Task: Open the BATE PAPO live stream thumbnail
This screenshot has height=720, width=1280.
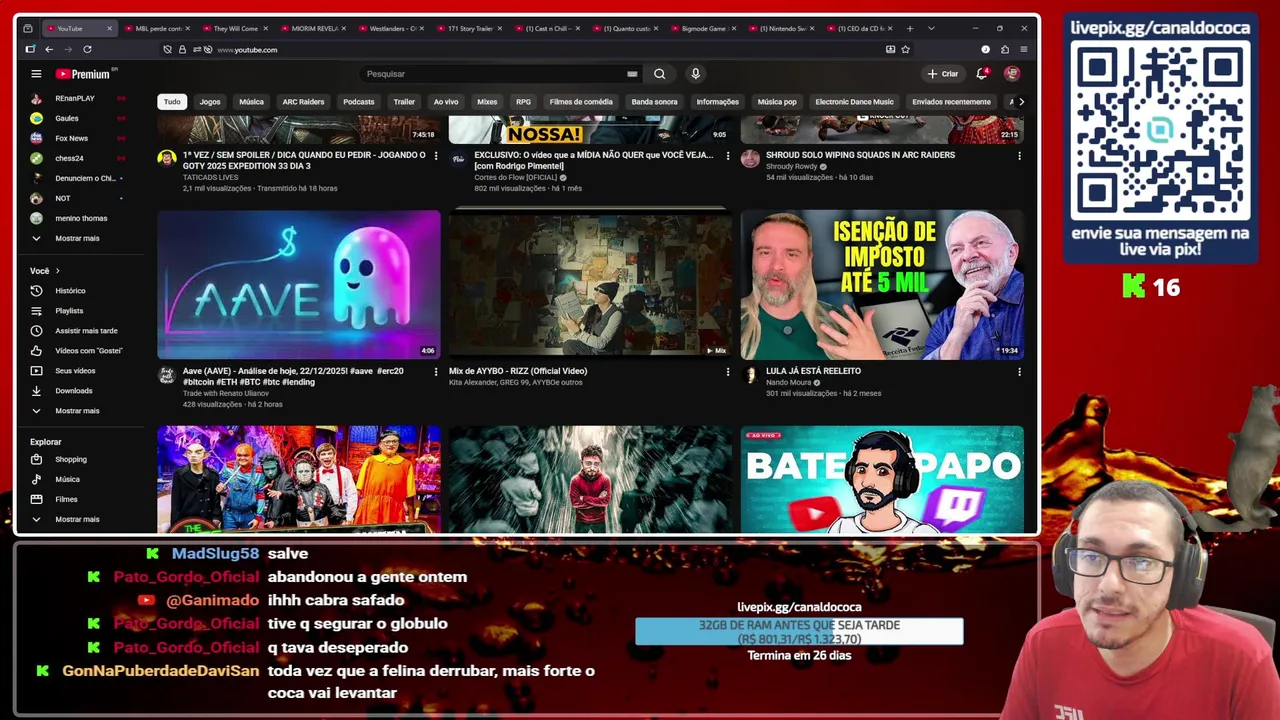Action: [x=882, y=480]
